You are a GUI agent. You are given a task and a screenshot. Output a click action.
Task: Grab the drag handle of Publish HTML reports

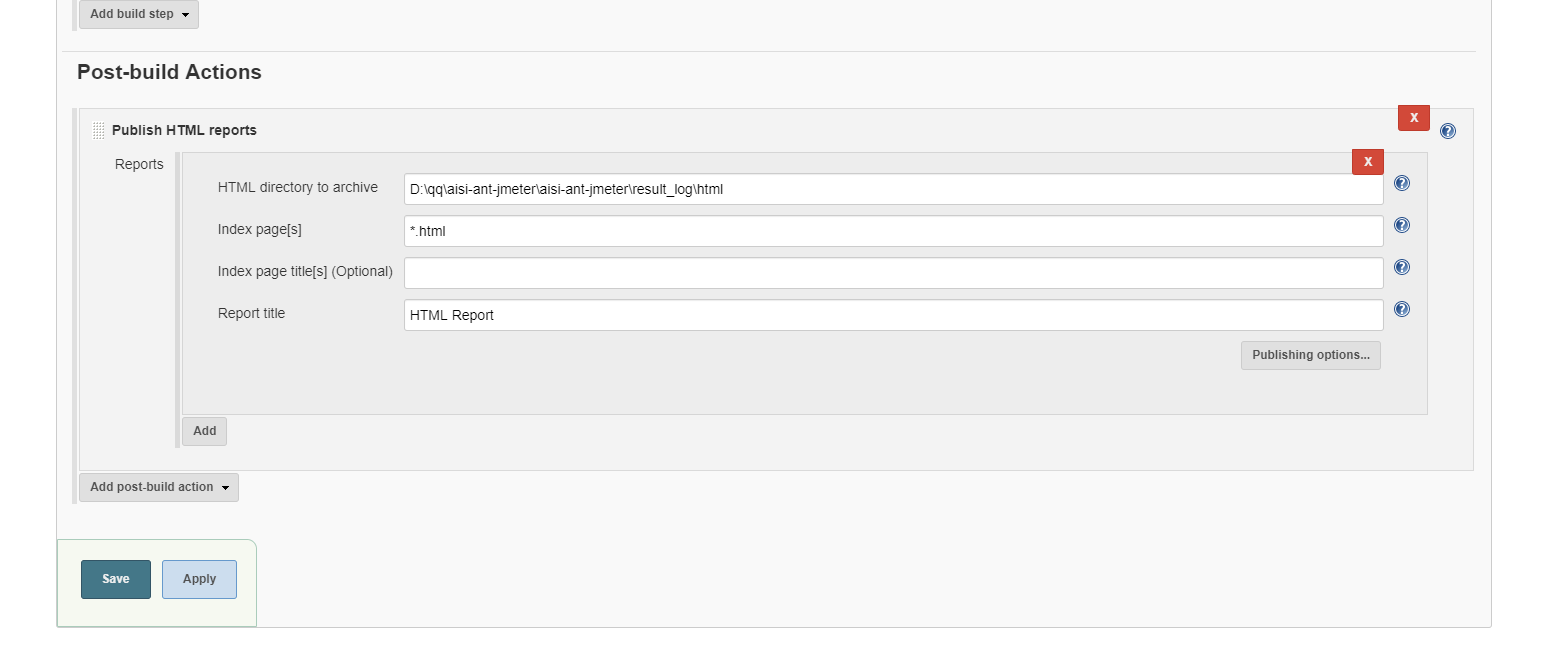pyautogui.click(x=99, y=130)
